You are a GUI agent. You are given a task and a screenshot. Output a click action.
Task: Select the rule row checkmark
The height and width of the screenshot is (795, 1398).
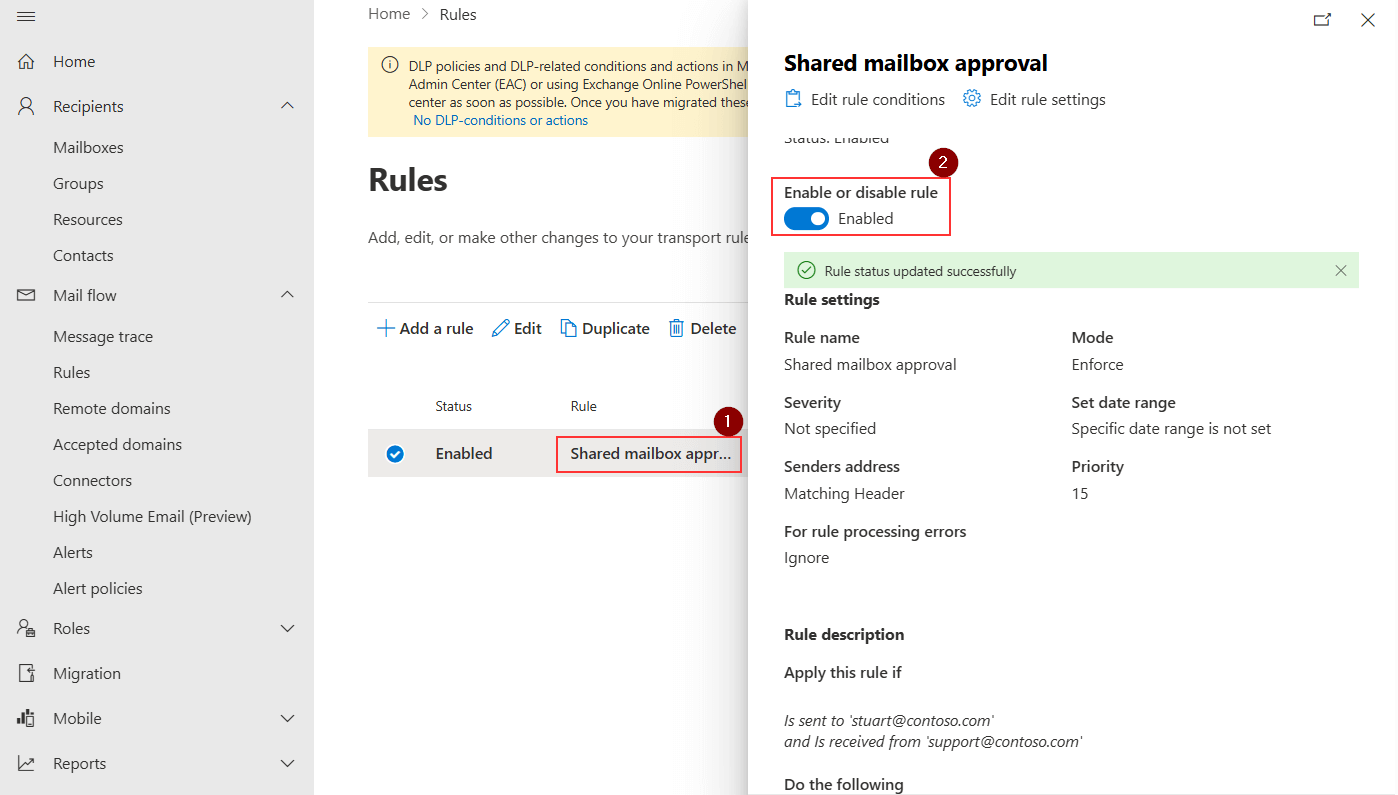point(395,453)
